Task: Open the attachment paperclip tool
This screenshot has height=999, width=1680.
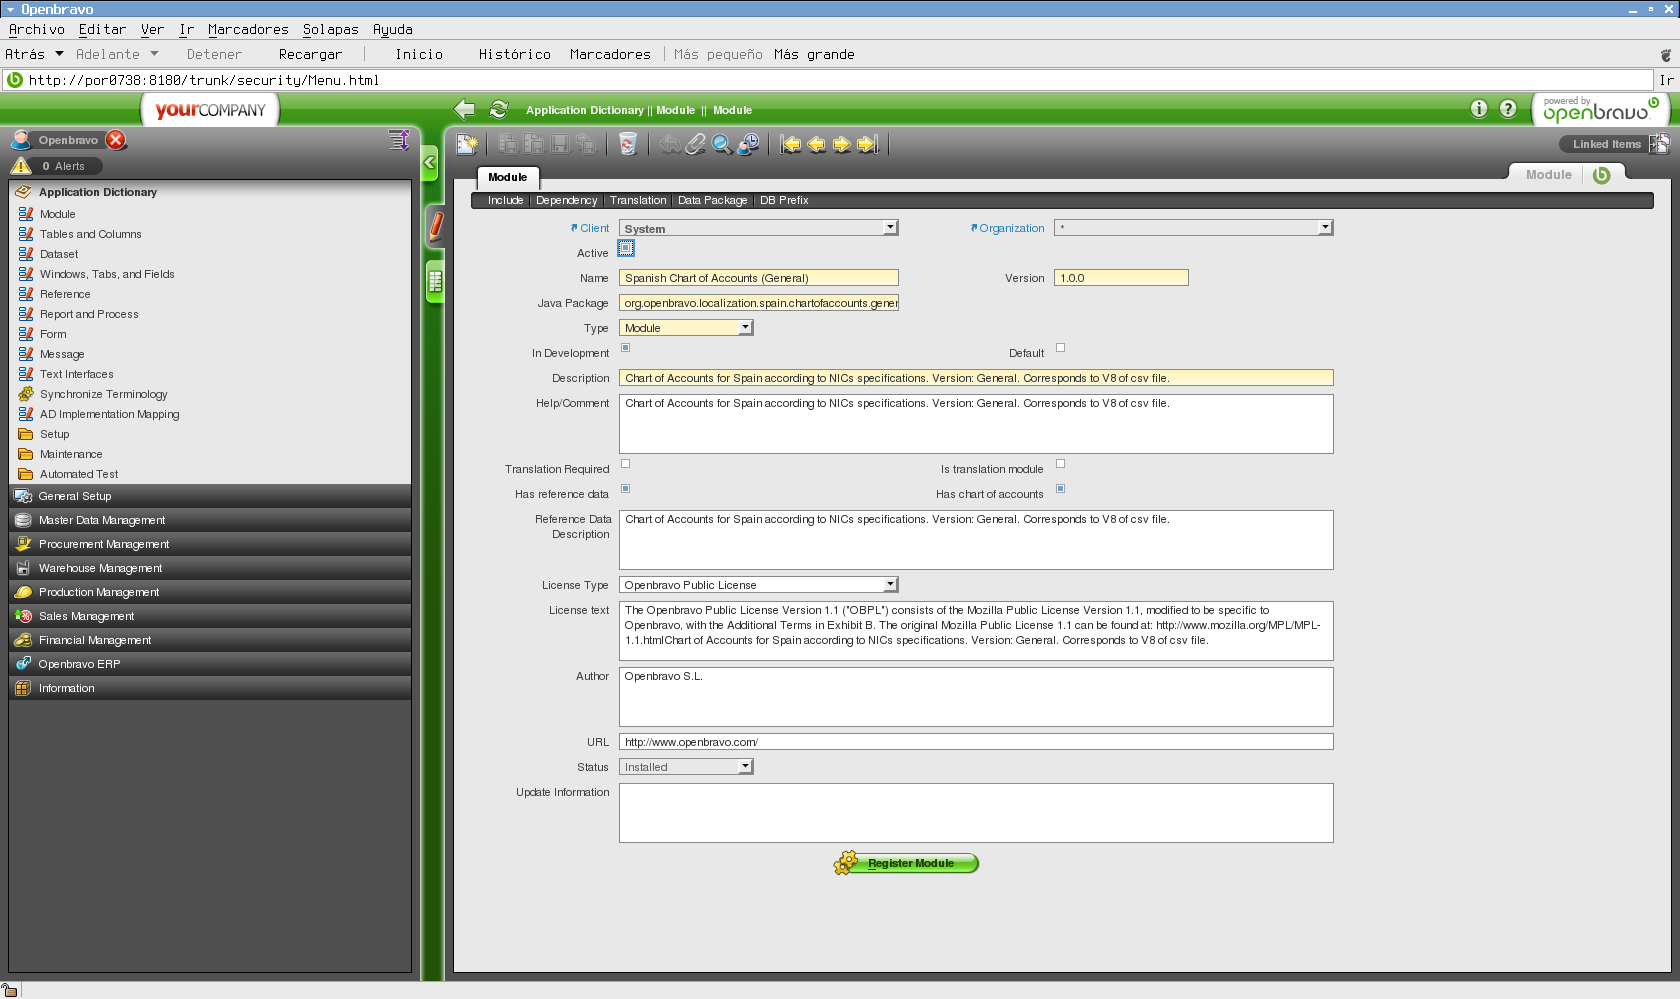Action: tap(696, 144)
